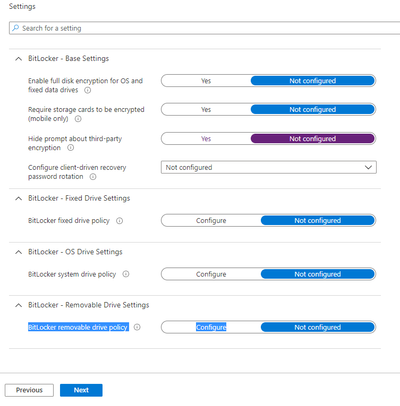
Task: Open info icon for storage cards encryption
Action: click(78, 119)
